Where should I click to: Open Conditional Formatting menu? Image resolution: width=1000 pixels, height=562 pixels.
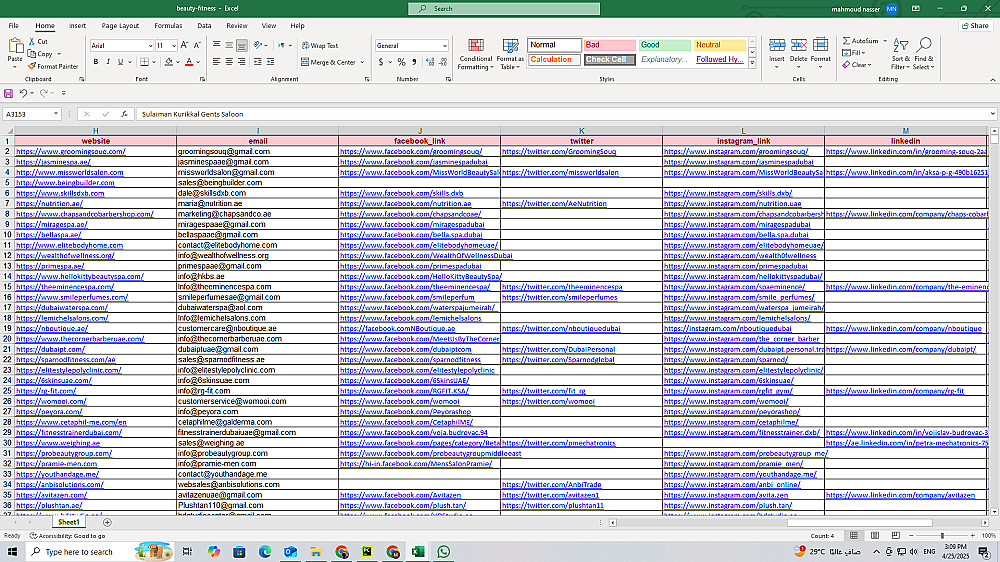click(x=476, y=54)
